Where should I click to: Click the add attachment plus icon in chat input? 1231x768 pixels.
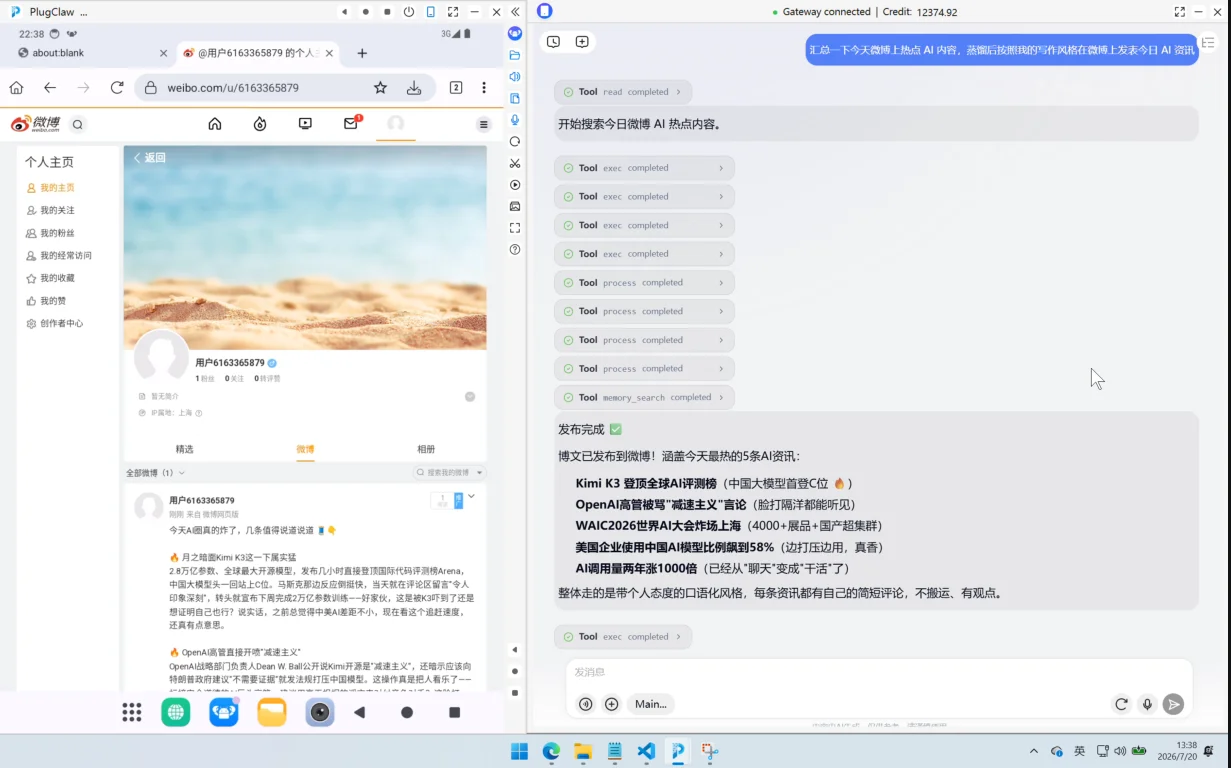pyautogui.click(x=612, y=704)
